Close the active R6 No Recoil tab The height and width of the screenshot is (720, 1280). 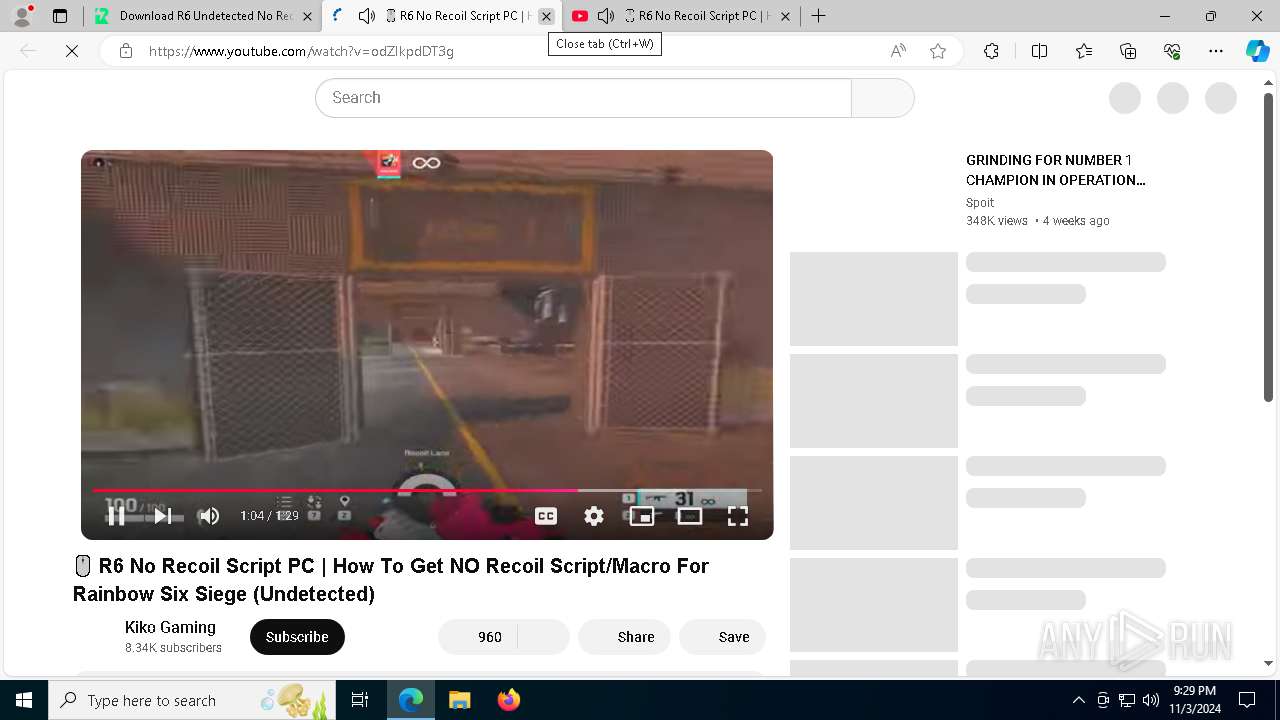click(546, 16)
